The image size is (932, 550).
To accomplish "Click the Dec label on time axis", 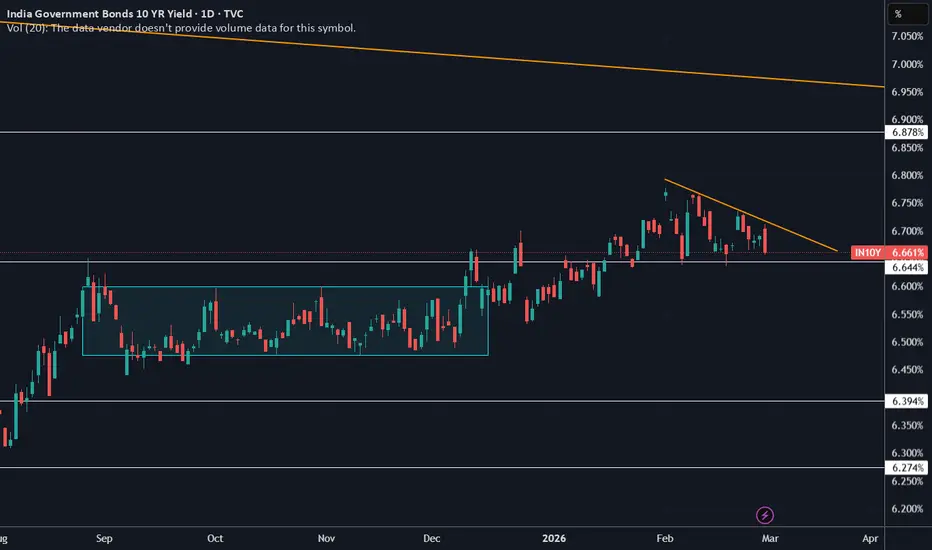I will (432, 538).
